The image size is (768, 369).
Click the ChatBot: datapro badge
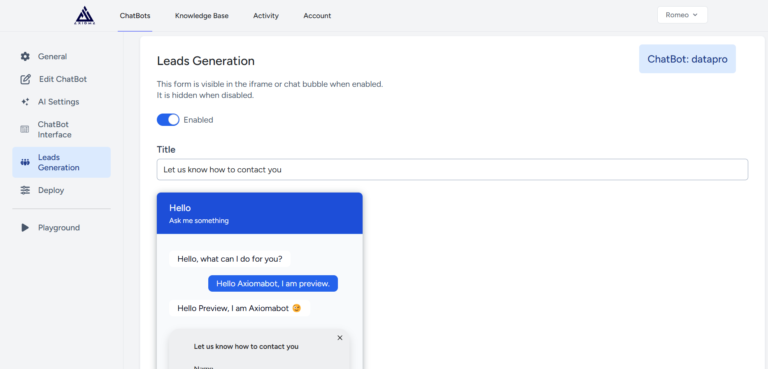(x=687, y=59)
